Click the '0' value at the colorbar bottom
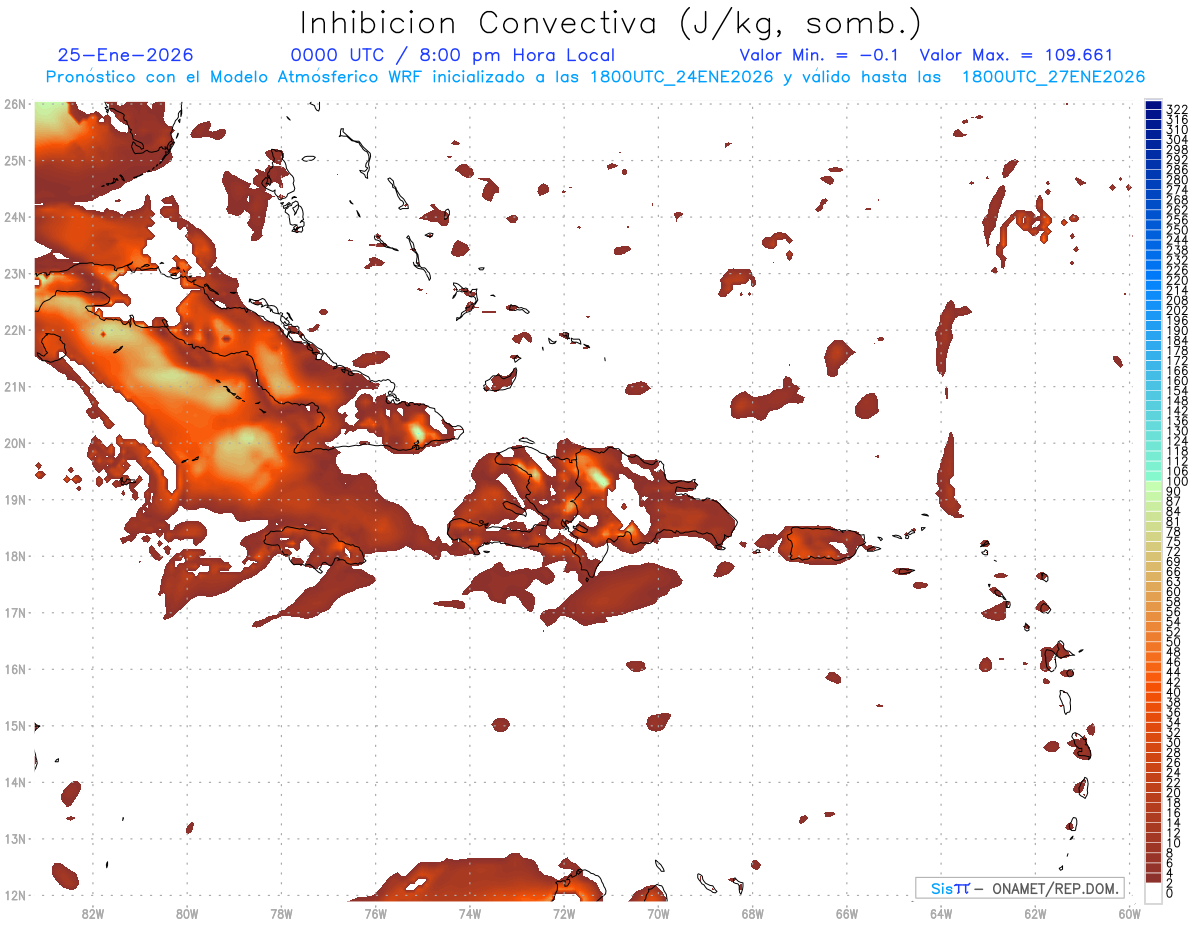1200x927 pixels. coord(1171,893)
